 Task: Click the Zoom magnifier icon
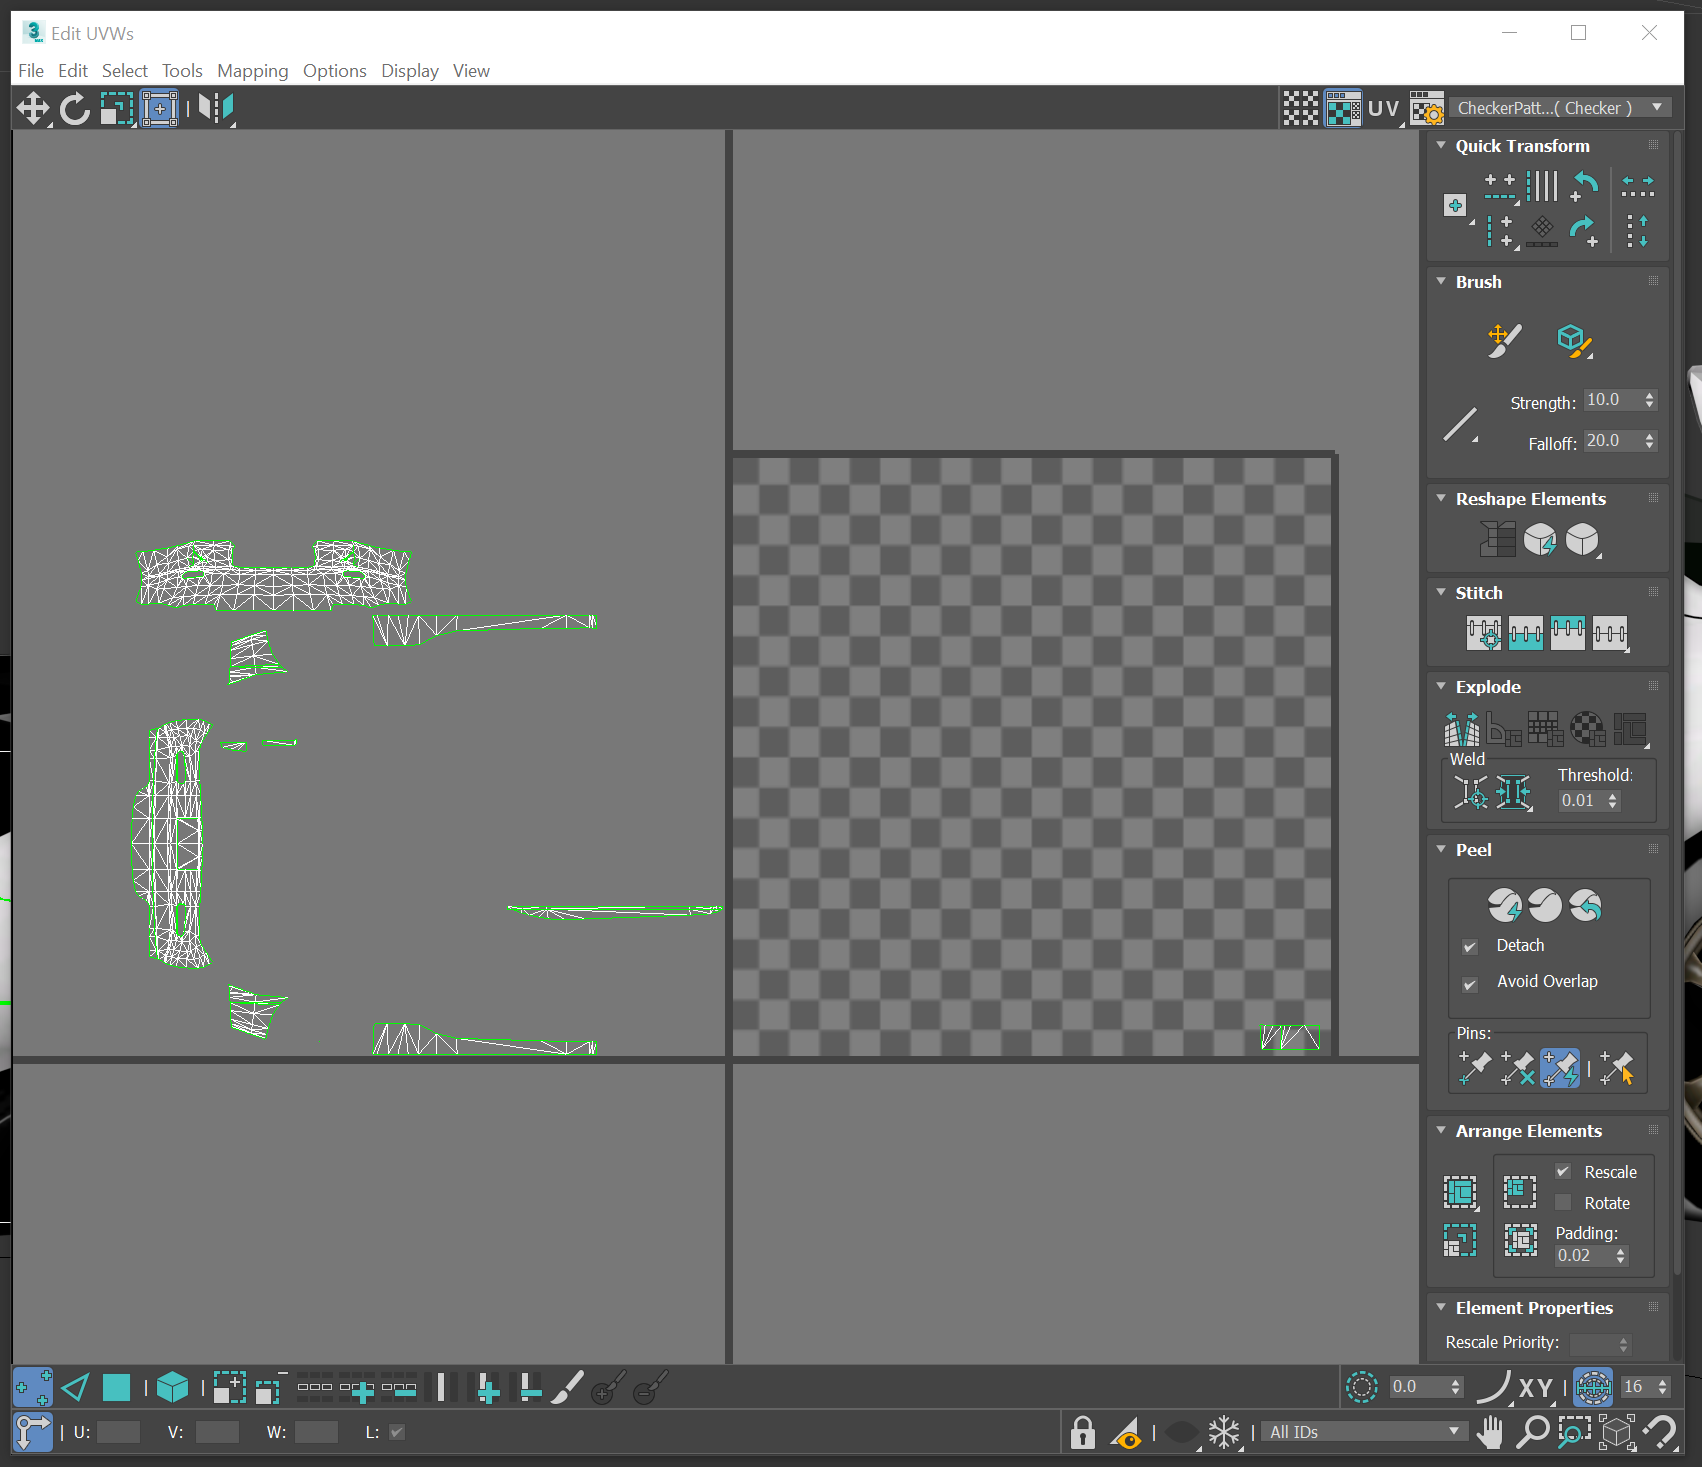point(1532,1432)
